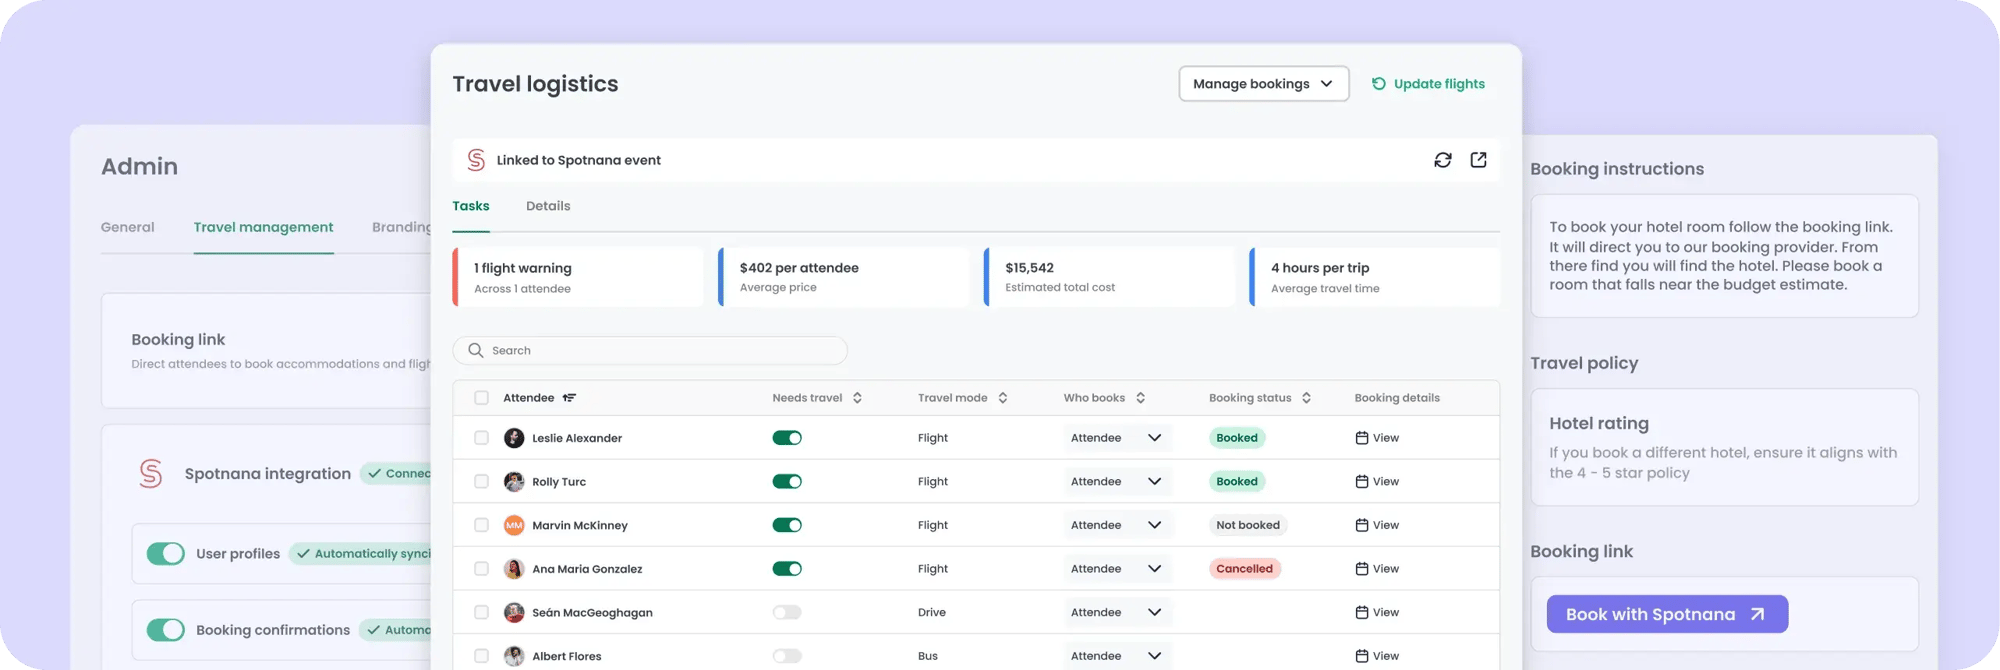Click Albert Flores's avatar

click(x=514, y=656)
